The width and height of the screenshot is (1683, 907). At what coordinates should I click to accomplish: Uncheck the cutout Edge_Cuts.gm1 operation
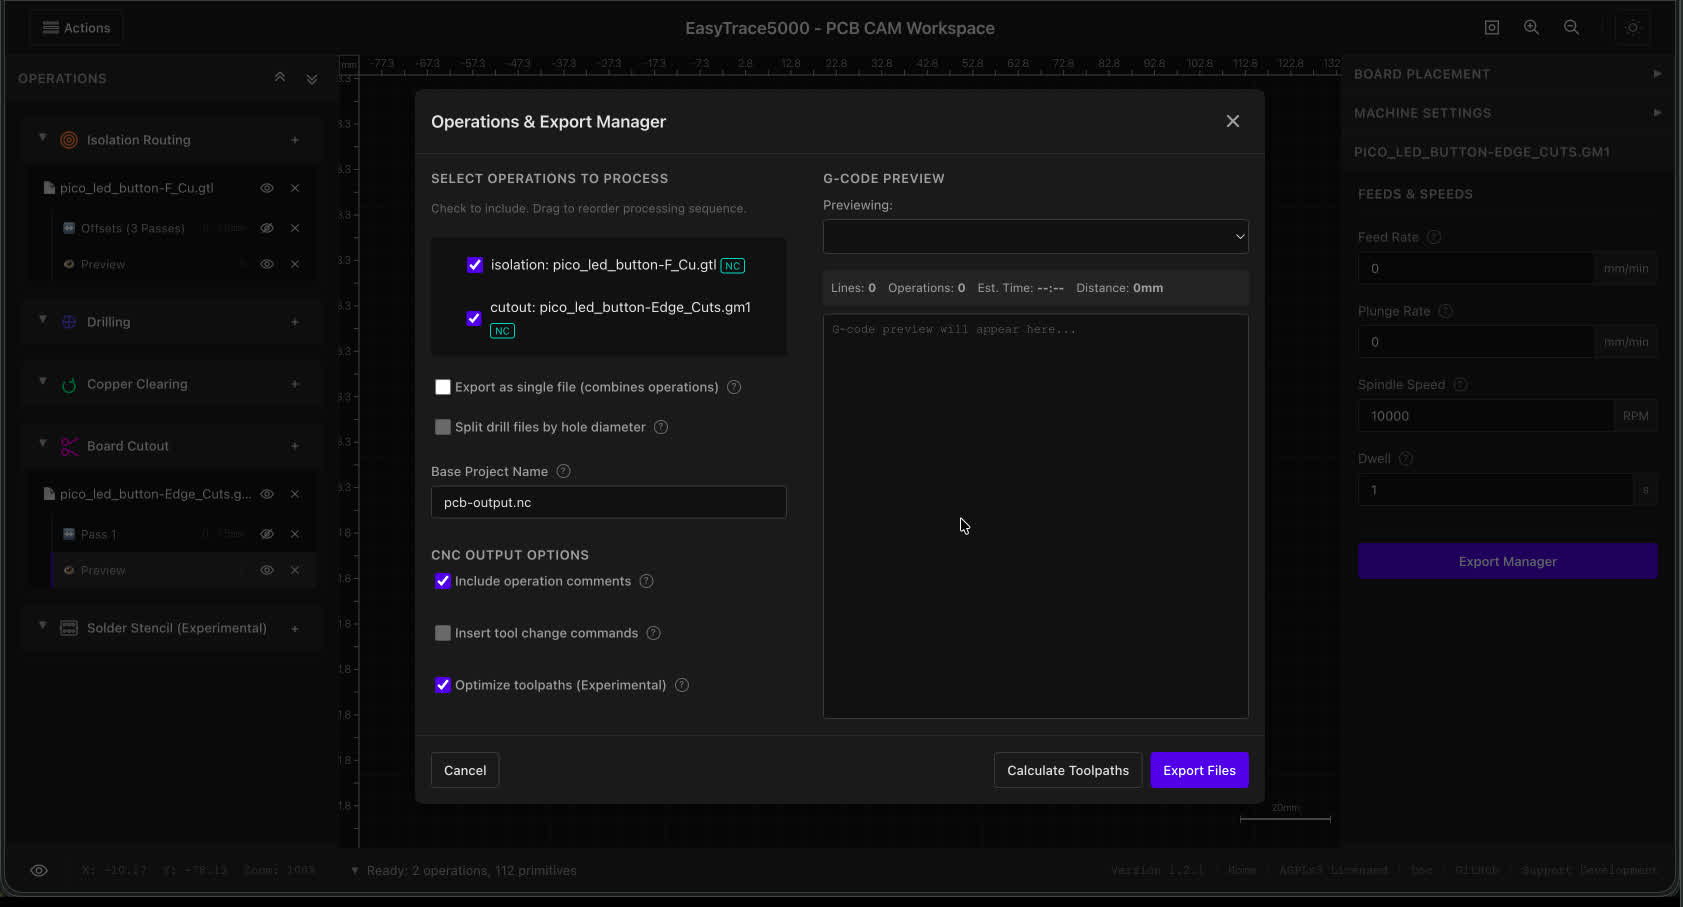(474, 318)
